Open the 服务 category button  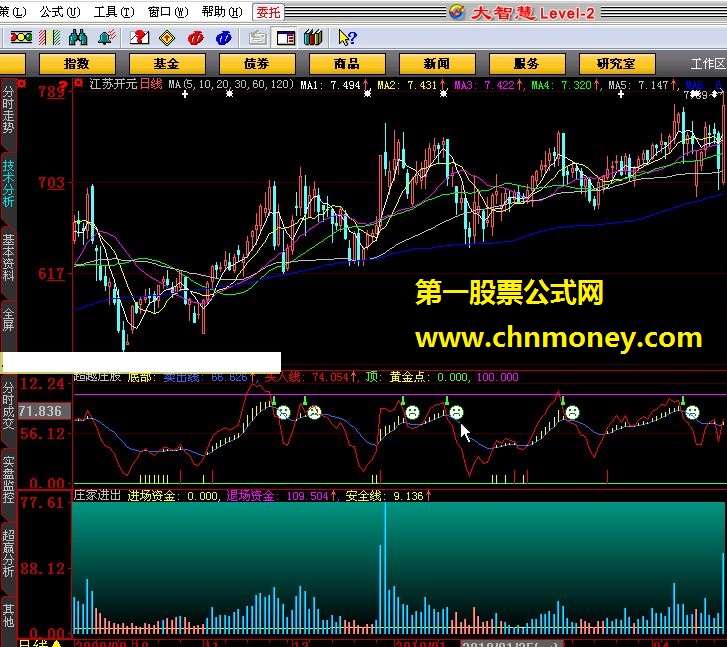pyautogui.click(x=527, y=64)
